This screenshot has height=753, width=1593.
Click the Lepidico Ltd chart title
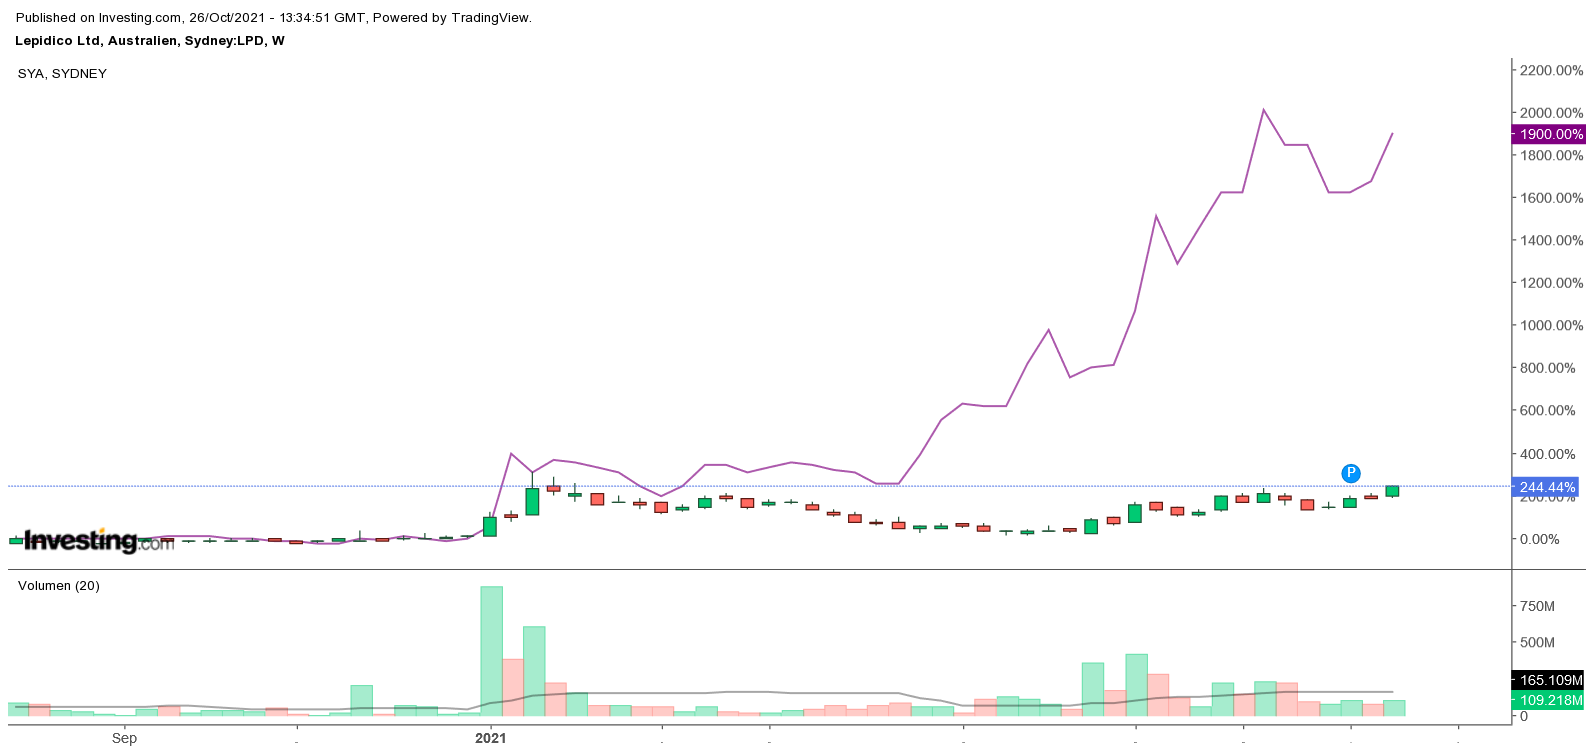(150, 41)
